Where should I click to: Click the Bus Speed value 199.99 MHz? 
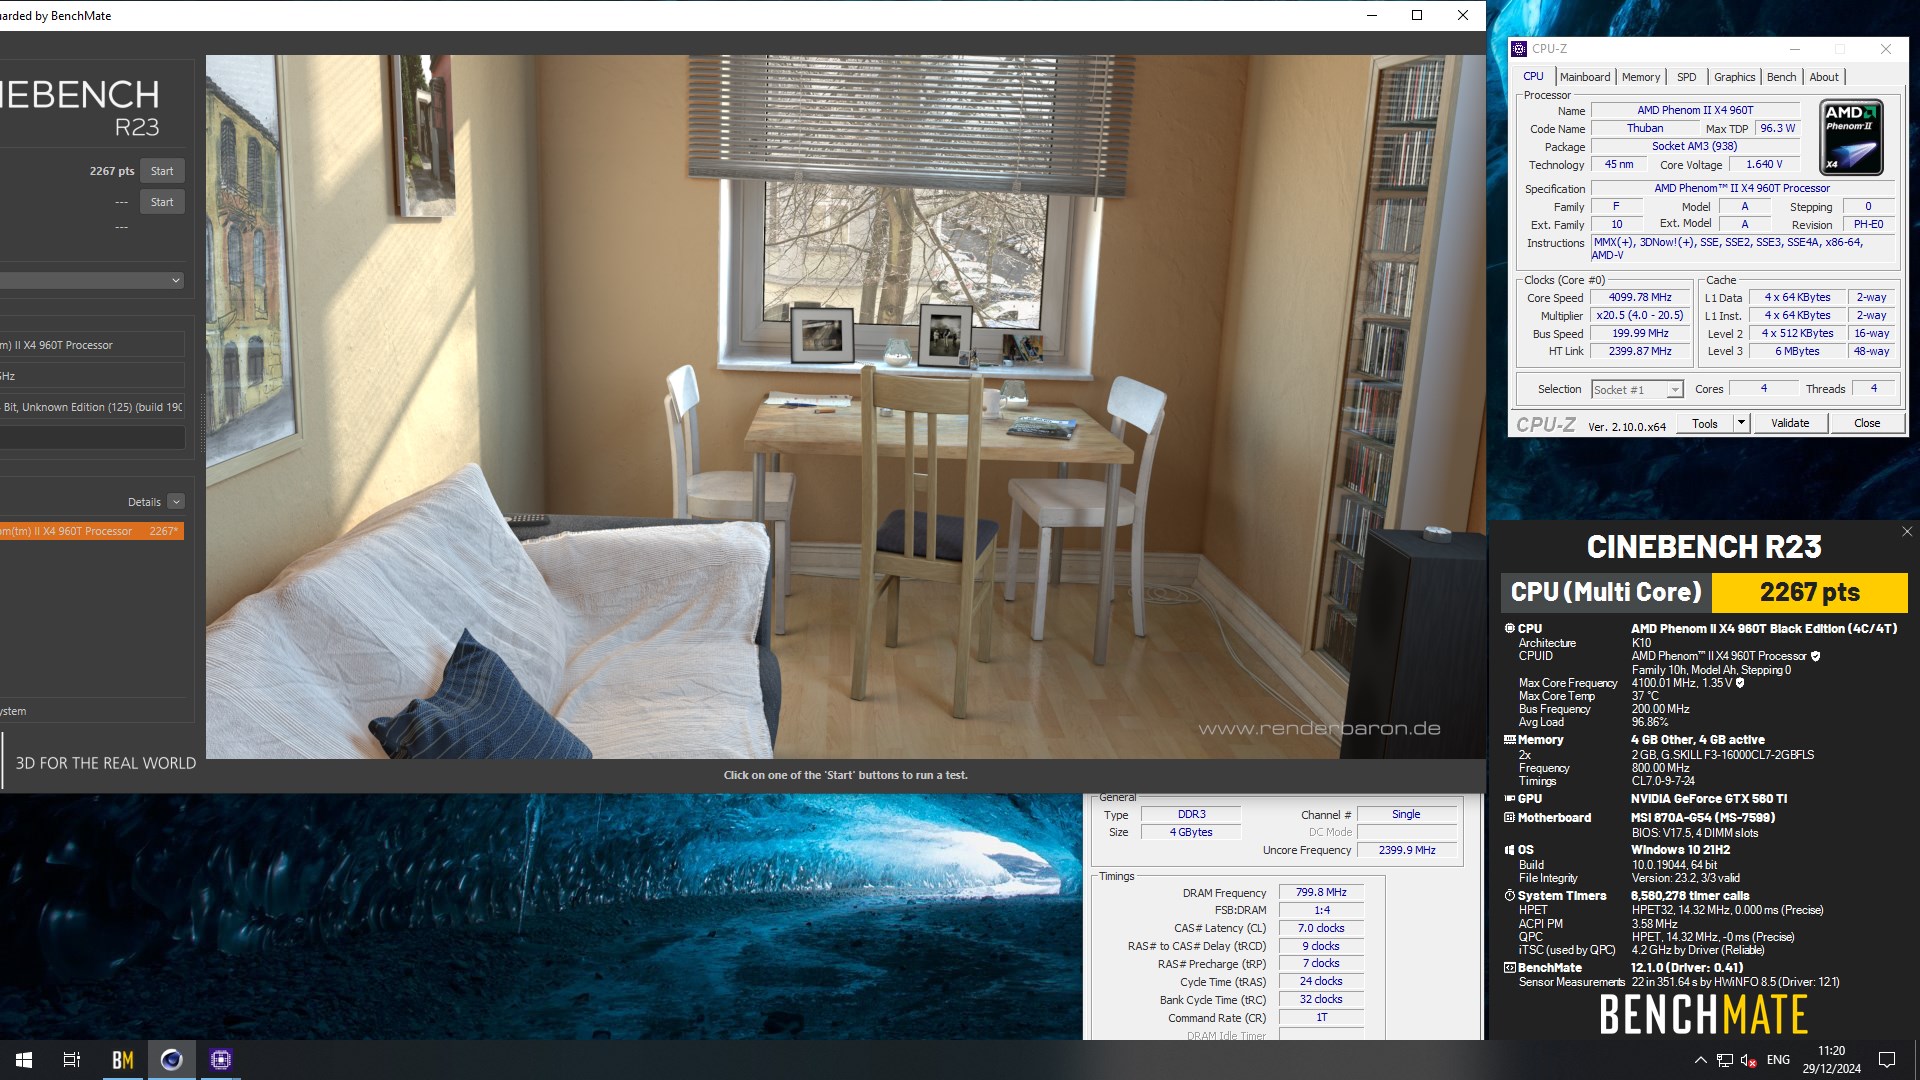[1640, 334]
